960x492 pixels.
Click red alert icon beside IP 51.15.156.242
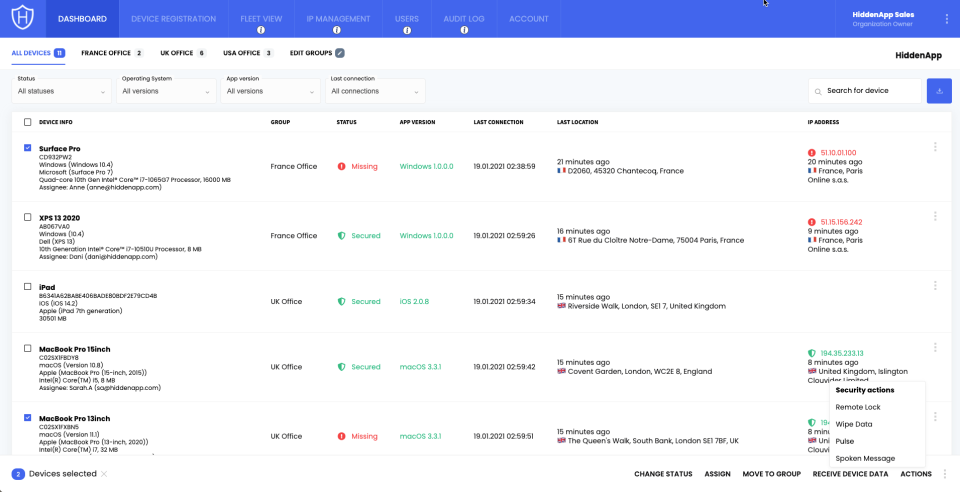tap(812, 222)
